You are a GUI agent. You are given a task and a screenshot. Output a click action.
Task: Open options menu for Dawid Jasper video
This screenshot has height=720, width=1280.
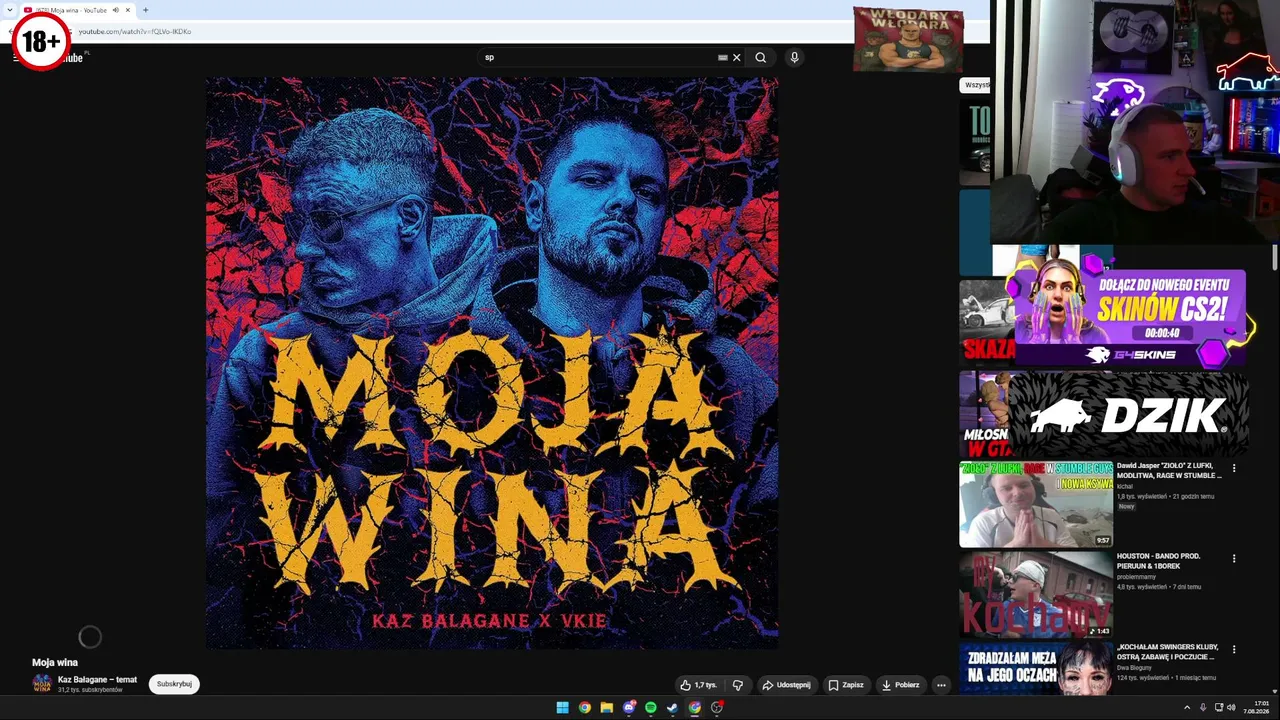1234,468
